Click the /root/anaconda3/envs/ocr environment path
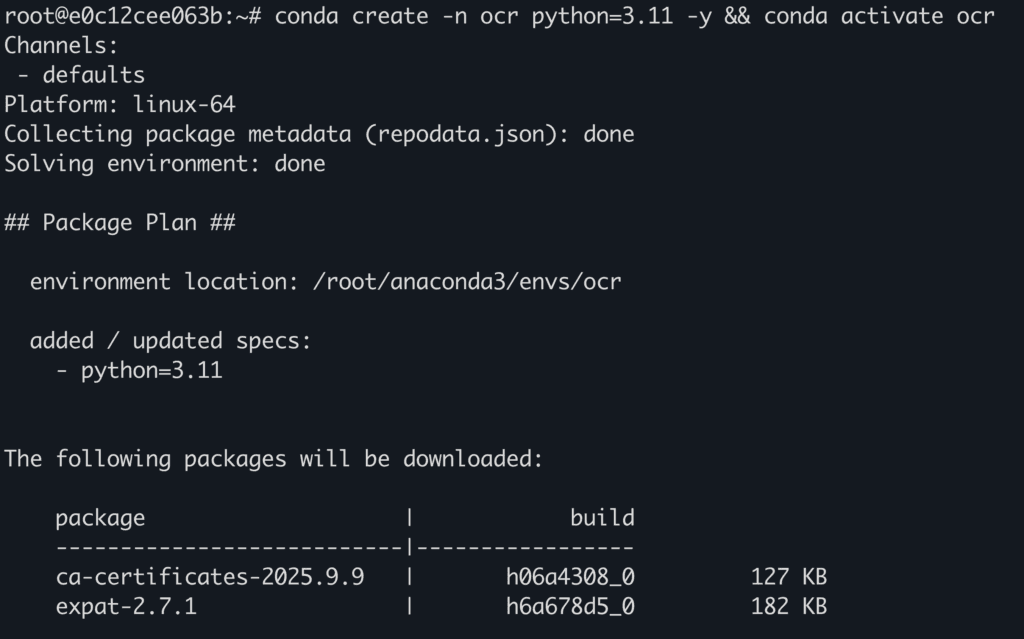This screenshot has height=639, width=1024. click(467, 282)
